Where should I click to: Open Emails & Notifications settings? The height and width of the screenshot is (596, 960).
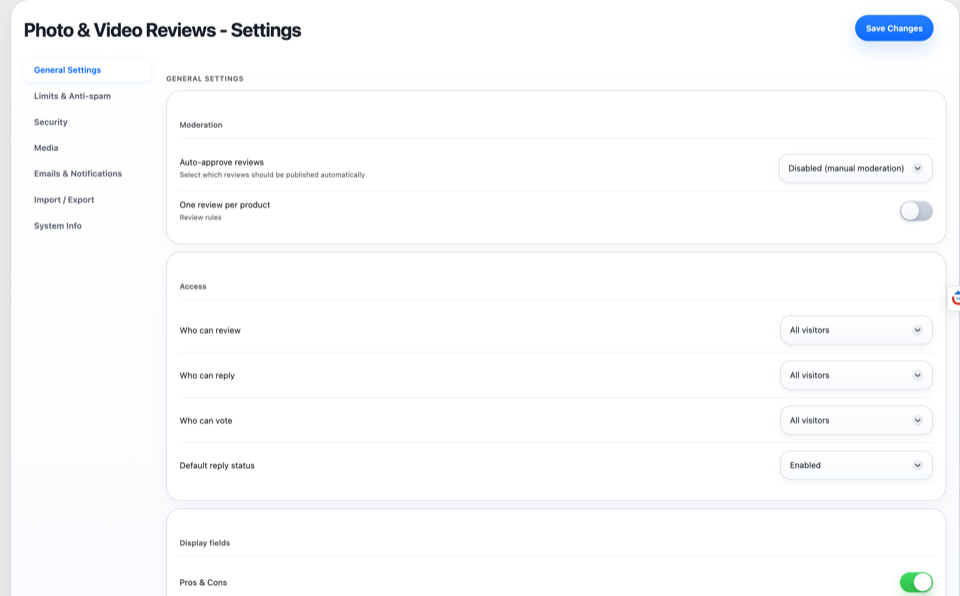(x=78, y=174)
